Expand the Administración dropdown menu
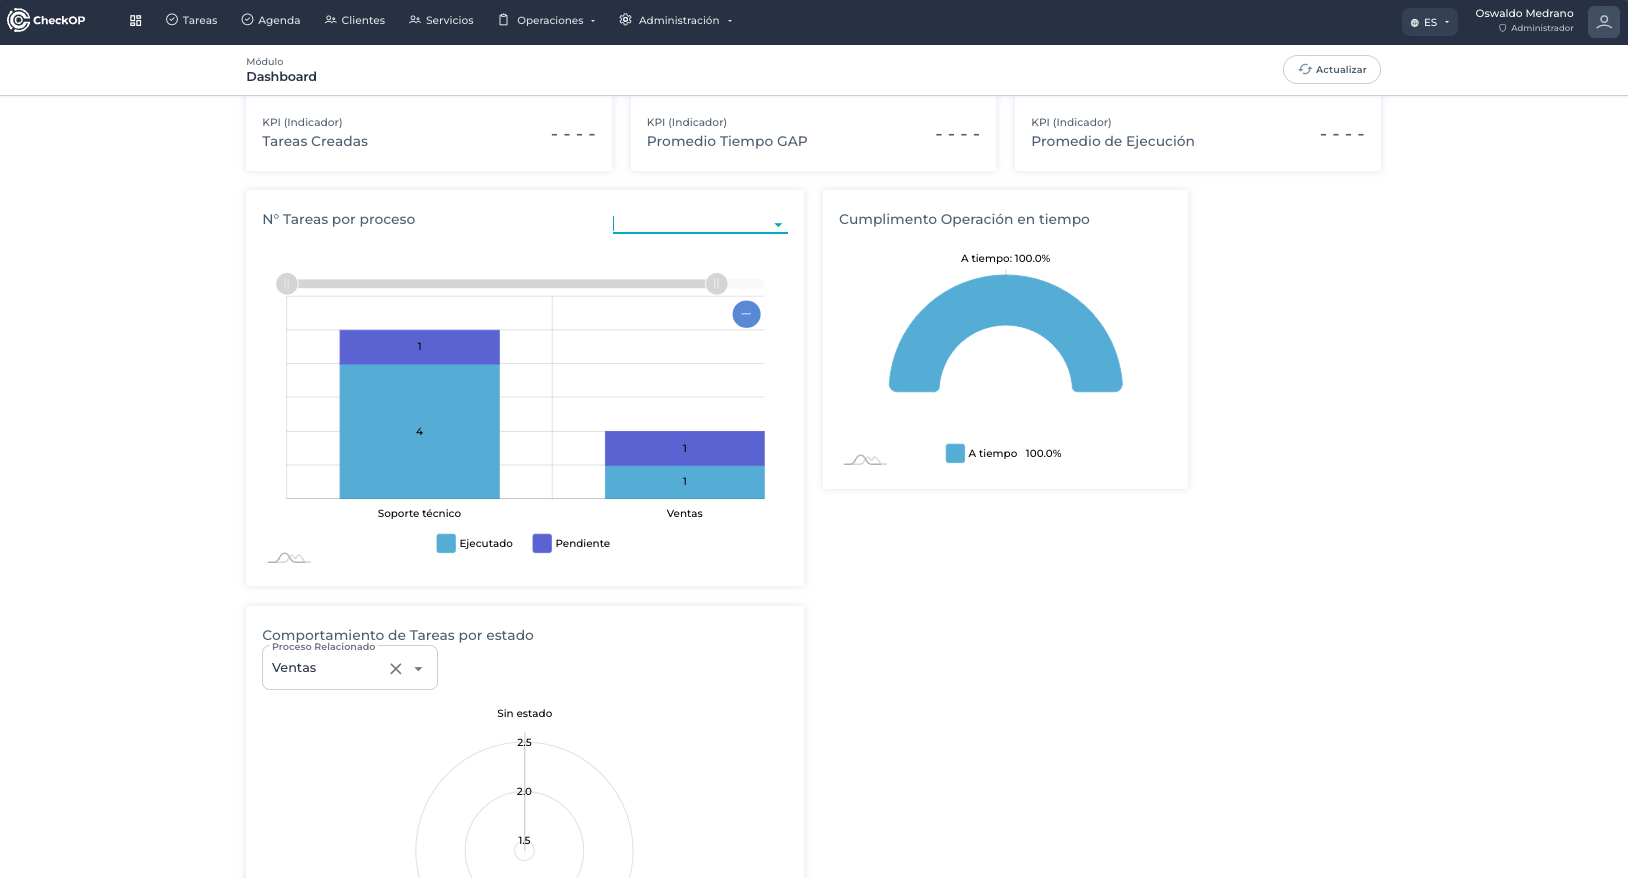Viewport: 1628px width, 878px height. (676, 20)
